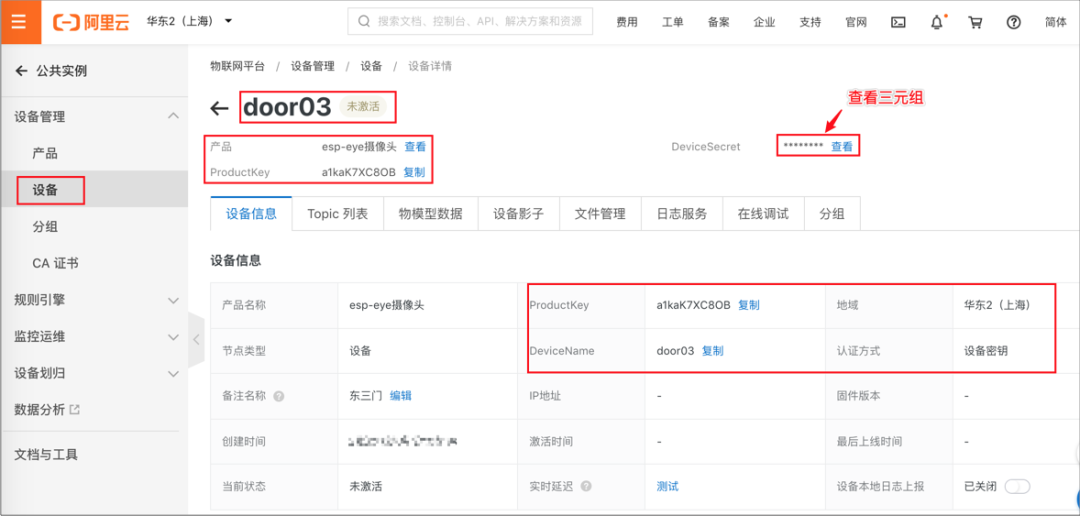Open 费用 in the top bar
1080x516 pixels.
(627, 22)
